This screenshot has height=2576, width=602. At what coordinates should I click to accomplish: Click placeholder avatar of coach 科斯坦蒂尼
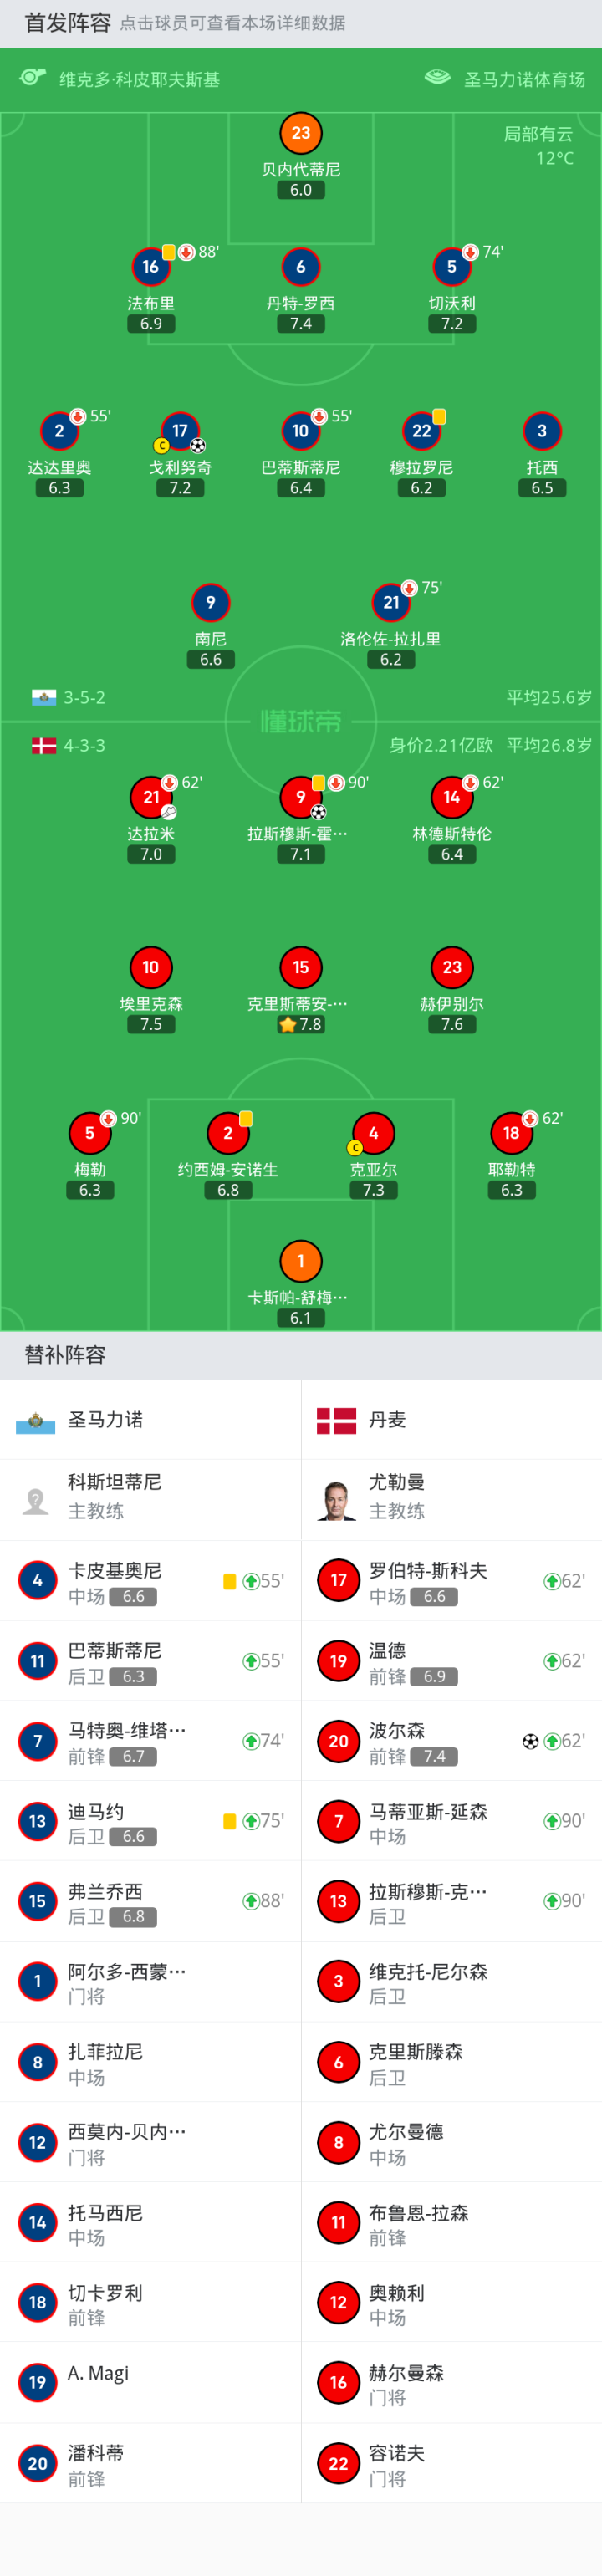click(x=36, y=1499)
